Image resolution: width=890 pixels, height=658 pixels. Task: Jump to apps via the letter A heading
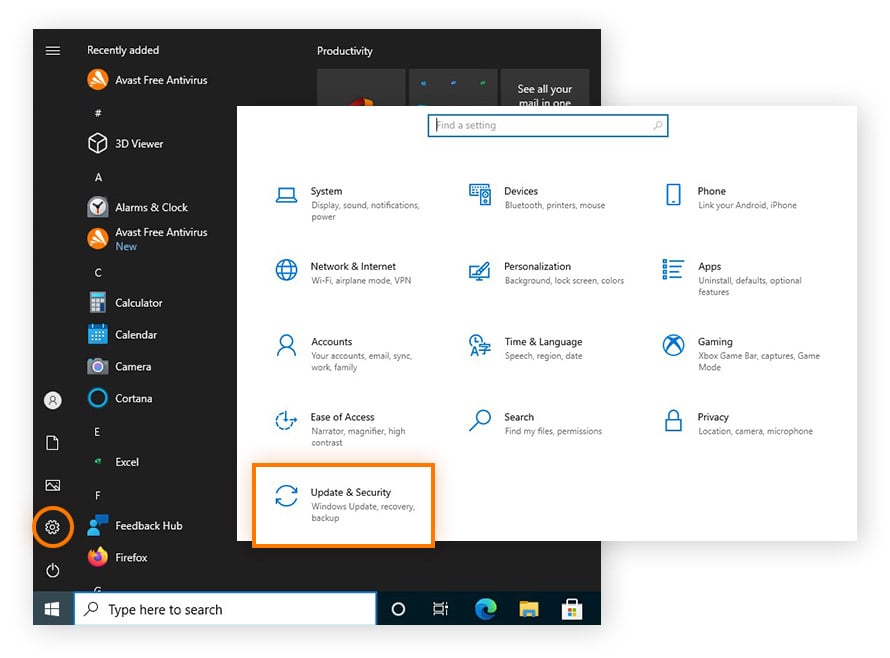click(97, 177)
